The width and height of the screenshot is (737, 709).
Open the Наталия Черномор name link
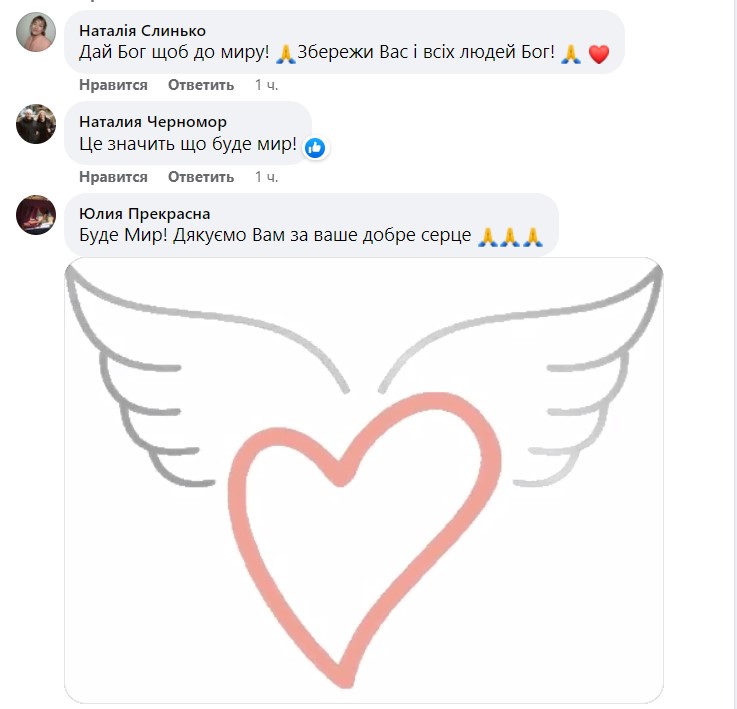click(x=153, y=122)
